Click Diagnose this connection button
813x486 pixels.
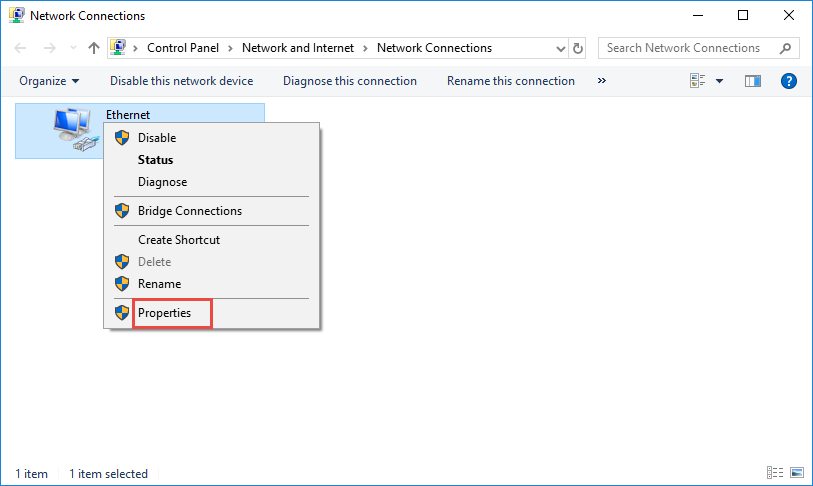point(349,81)
